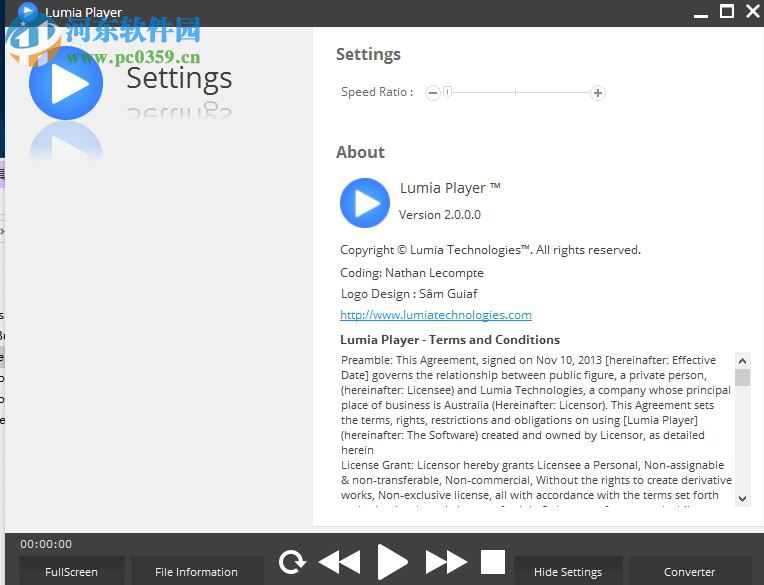764x585 pixels.
Task: Click inside the Terms and Conditions text box
Action: [x=536, y=429]
